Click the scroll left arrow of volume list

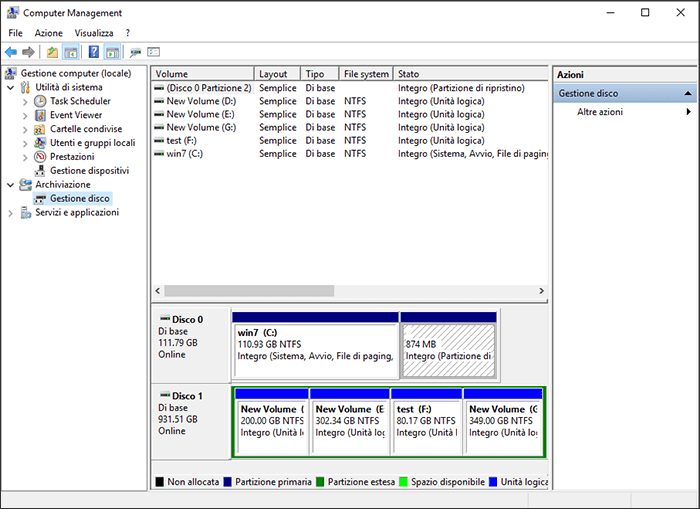coord(158,291)
